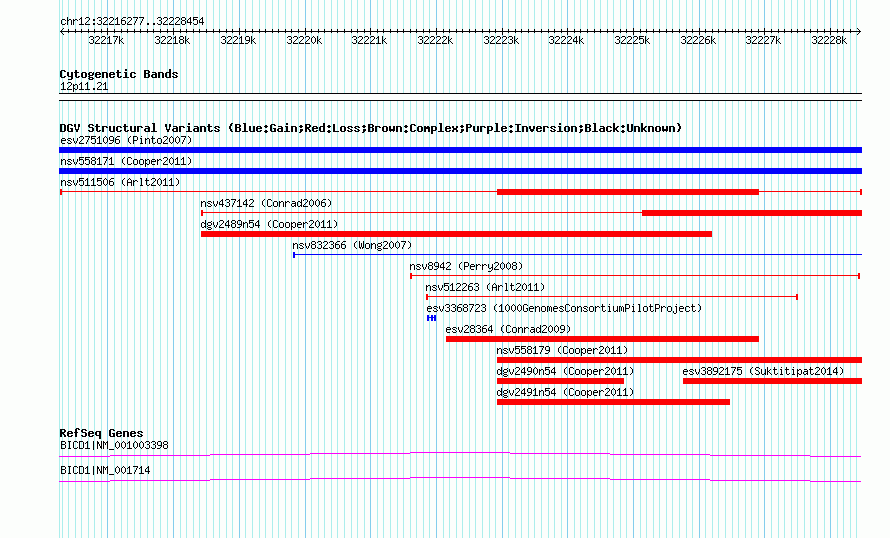This screenshot has height=538, width=890.
Task: Click the 32221k ruler tick label
Action: [369, 40]
